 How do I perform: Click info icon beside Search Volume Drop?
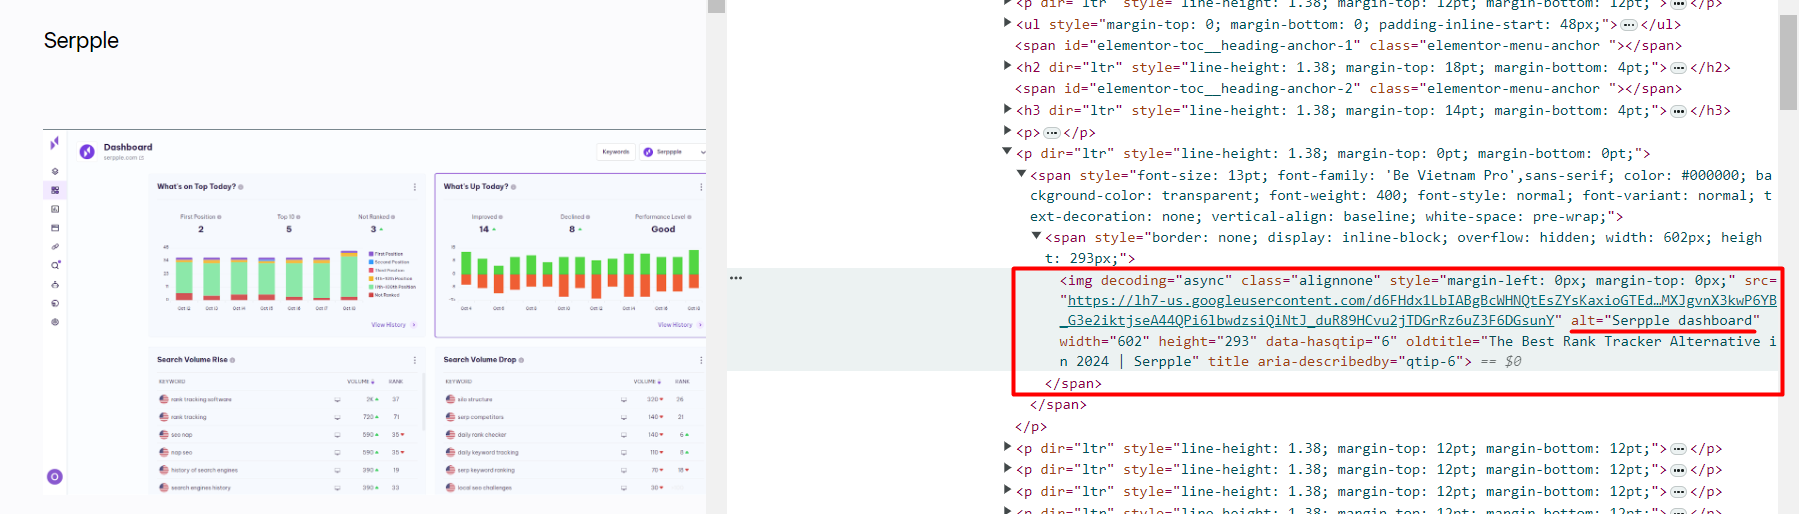(x=521, y=360)
